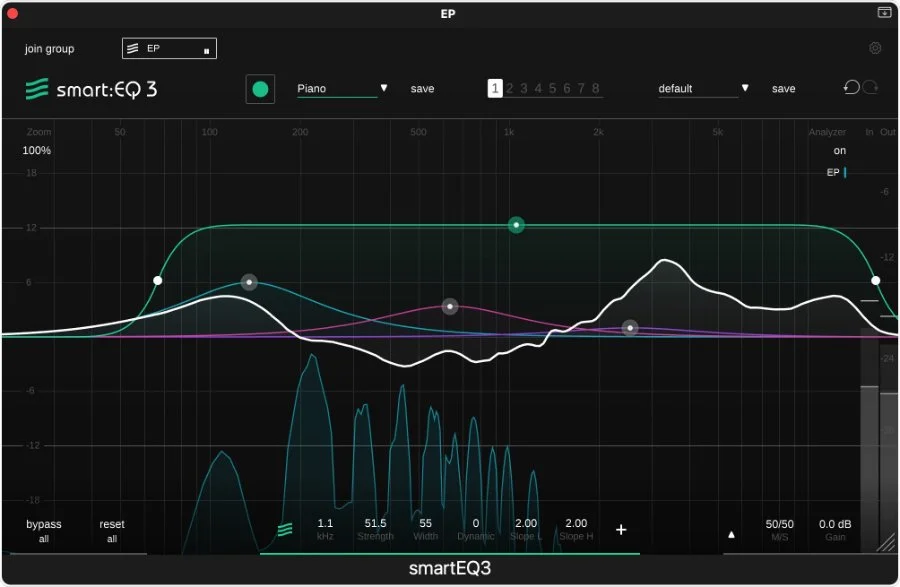
Task: Click the 0.0 dB Gain control
Action: click(836, 528)
